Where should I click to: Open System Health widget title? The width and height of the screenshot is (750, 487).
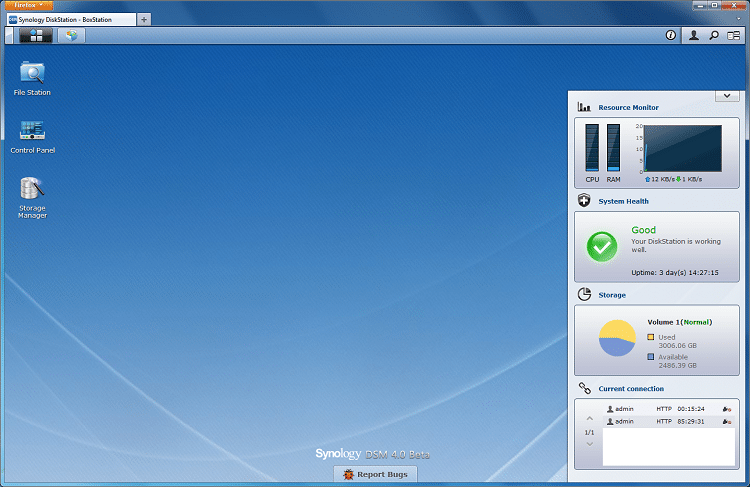tap(623, 201)
